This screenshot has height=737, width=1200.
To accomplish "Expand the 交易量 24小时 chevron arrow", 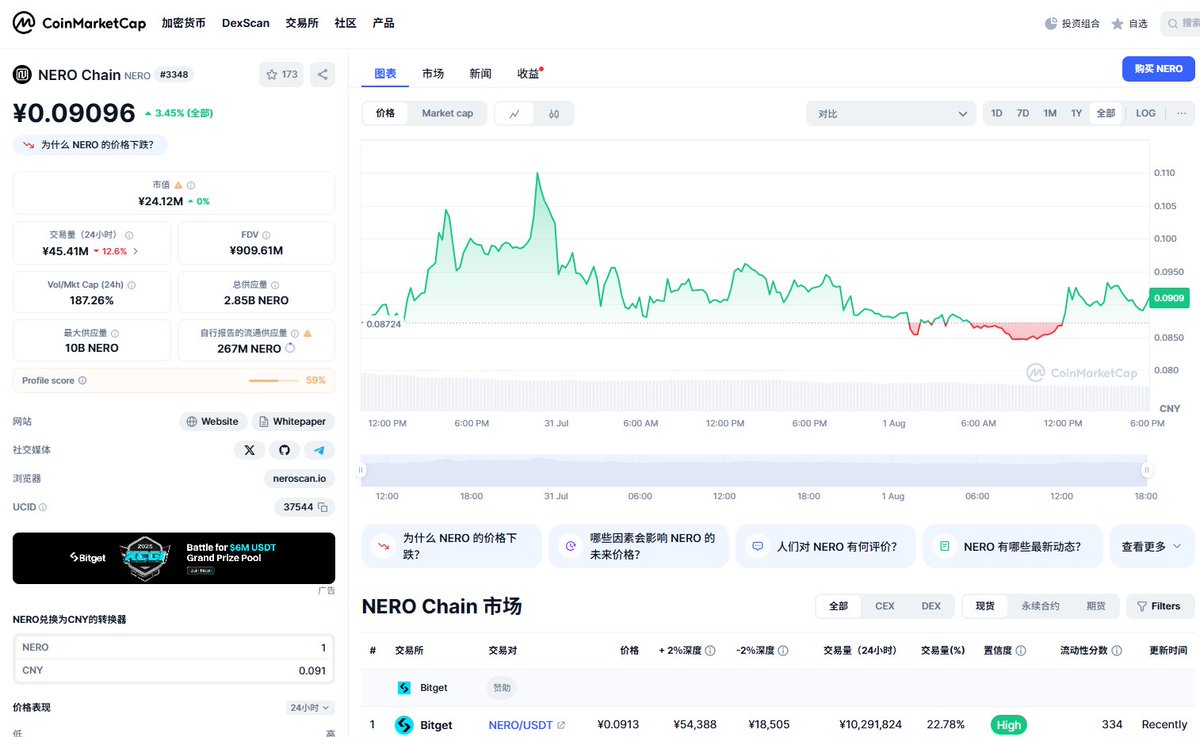I will coord(135,251).
